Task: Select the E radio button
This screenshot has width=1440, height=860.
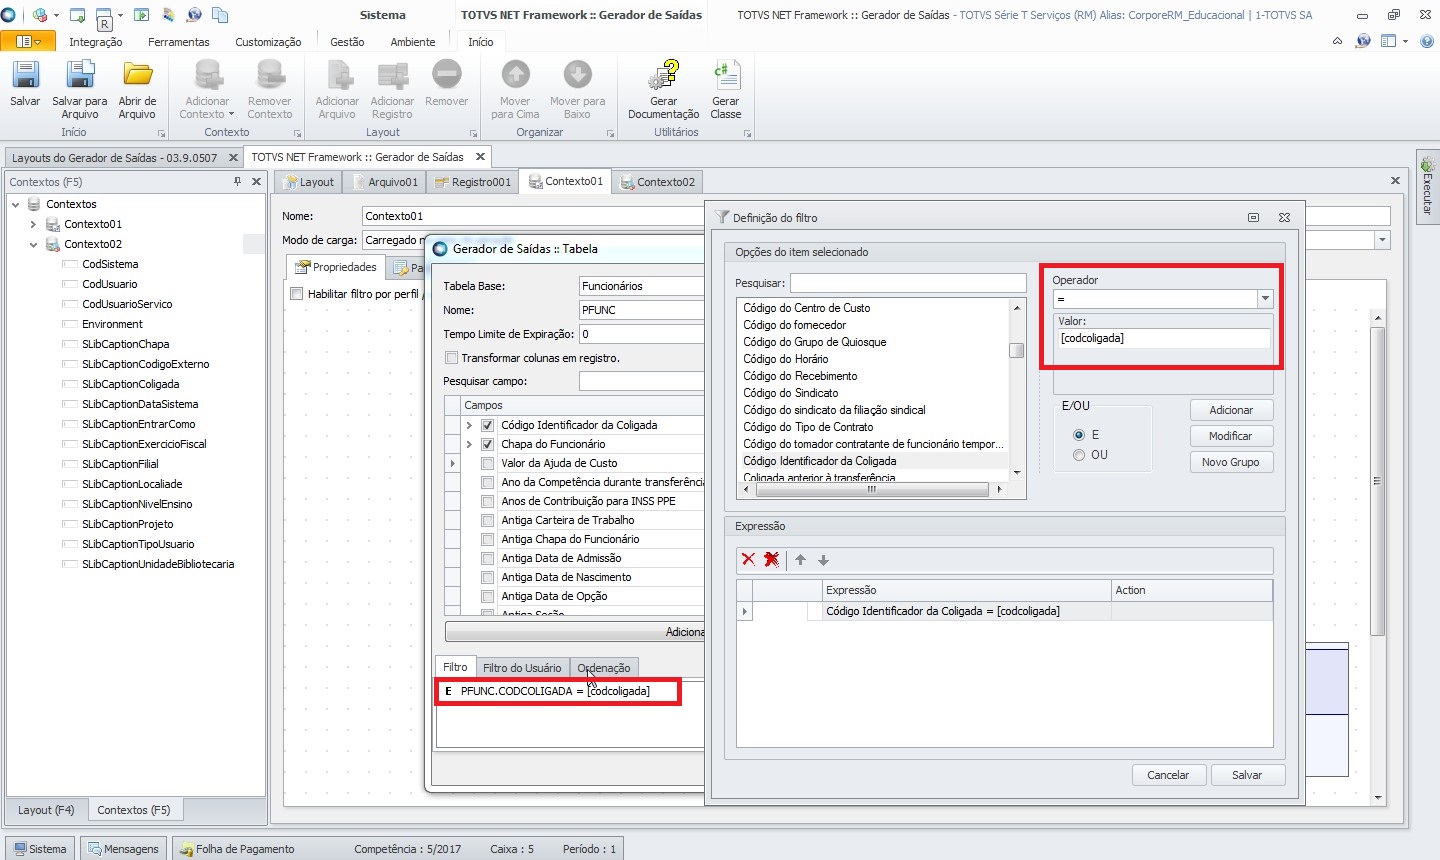Action: click(x=1079, y=435)
